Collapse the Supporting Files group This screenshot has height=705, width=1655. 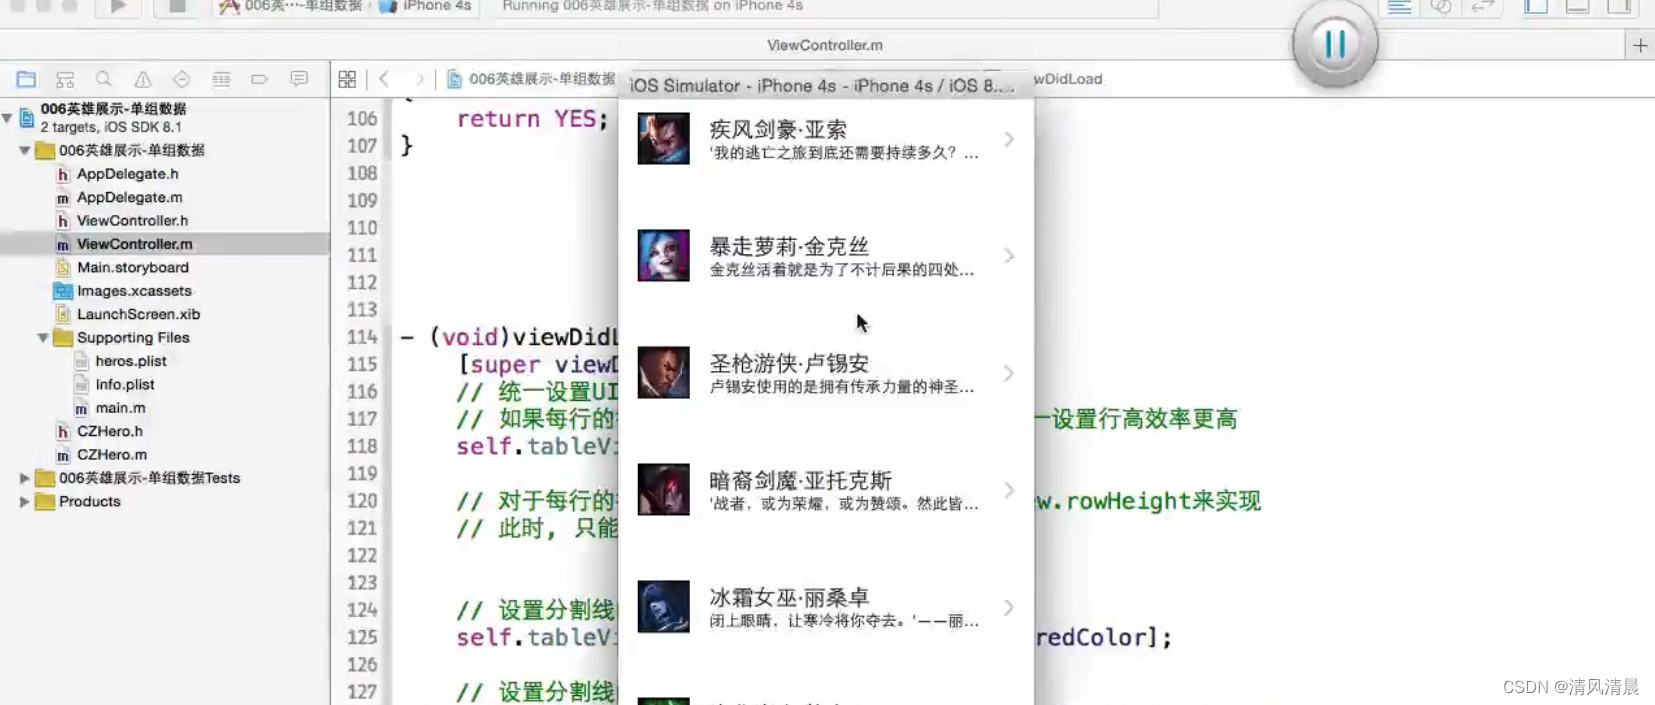(x=43, y=338)
